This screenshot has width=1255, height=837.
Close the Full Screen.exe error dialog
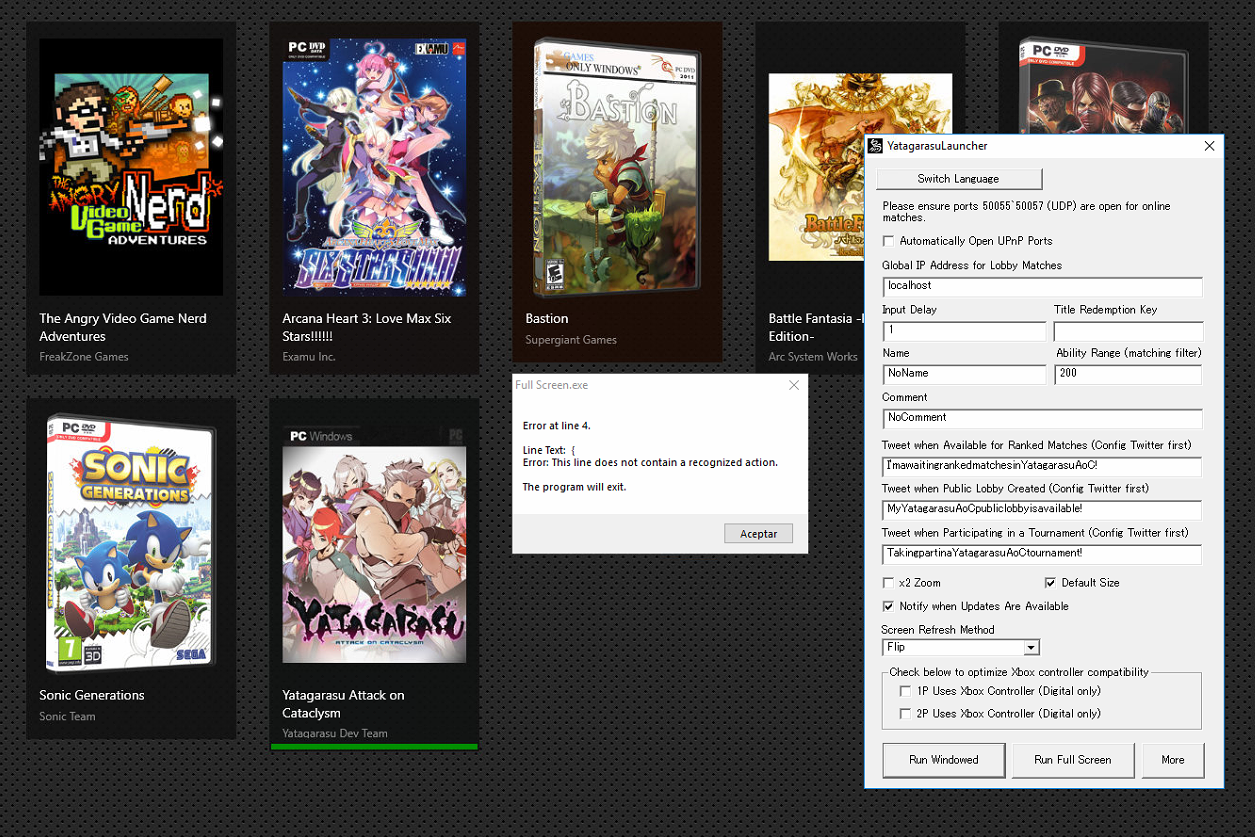[x=794, y=385]
